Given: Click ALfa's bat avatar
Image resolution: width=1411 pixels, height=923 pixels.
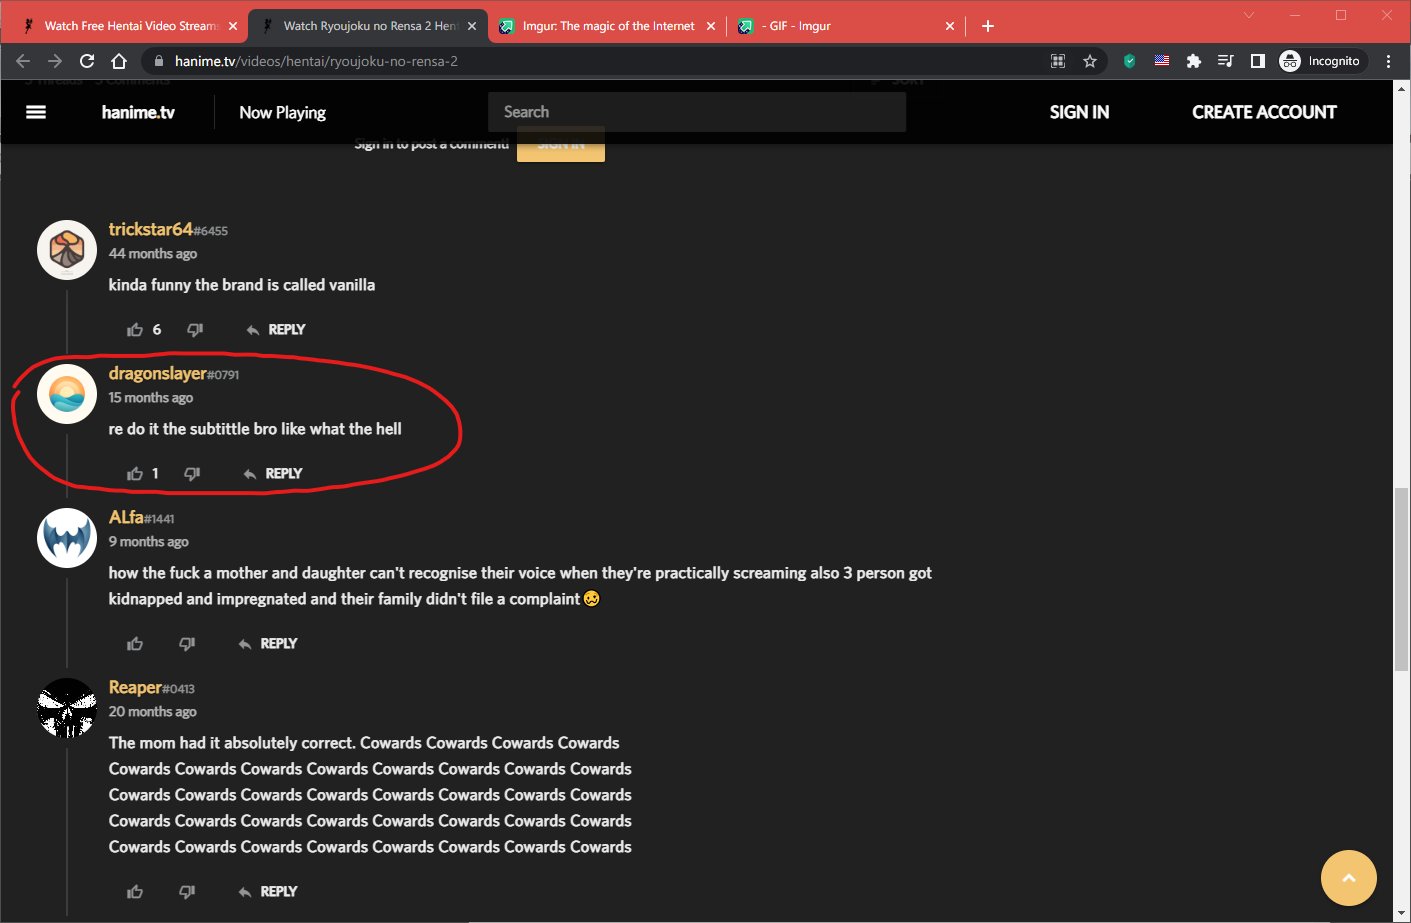Looking at the screenshot, I should pyautogui.click(x=67, y=538).
